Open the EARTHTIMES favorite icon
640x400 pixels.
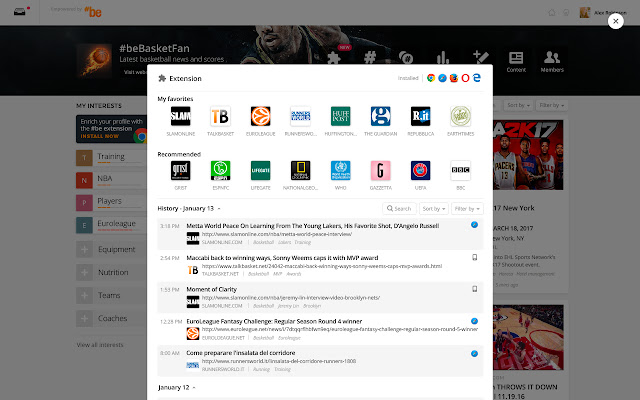[x=460, y=116]
